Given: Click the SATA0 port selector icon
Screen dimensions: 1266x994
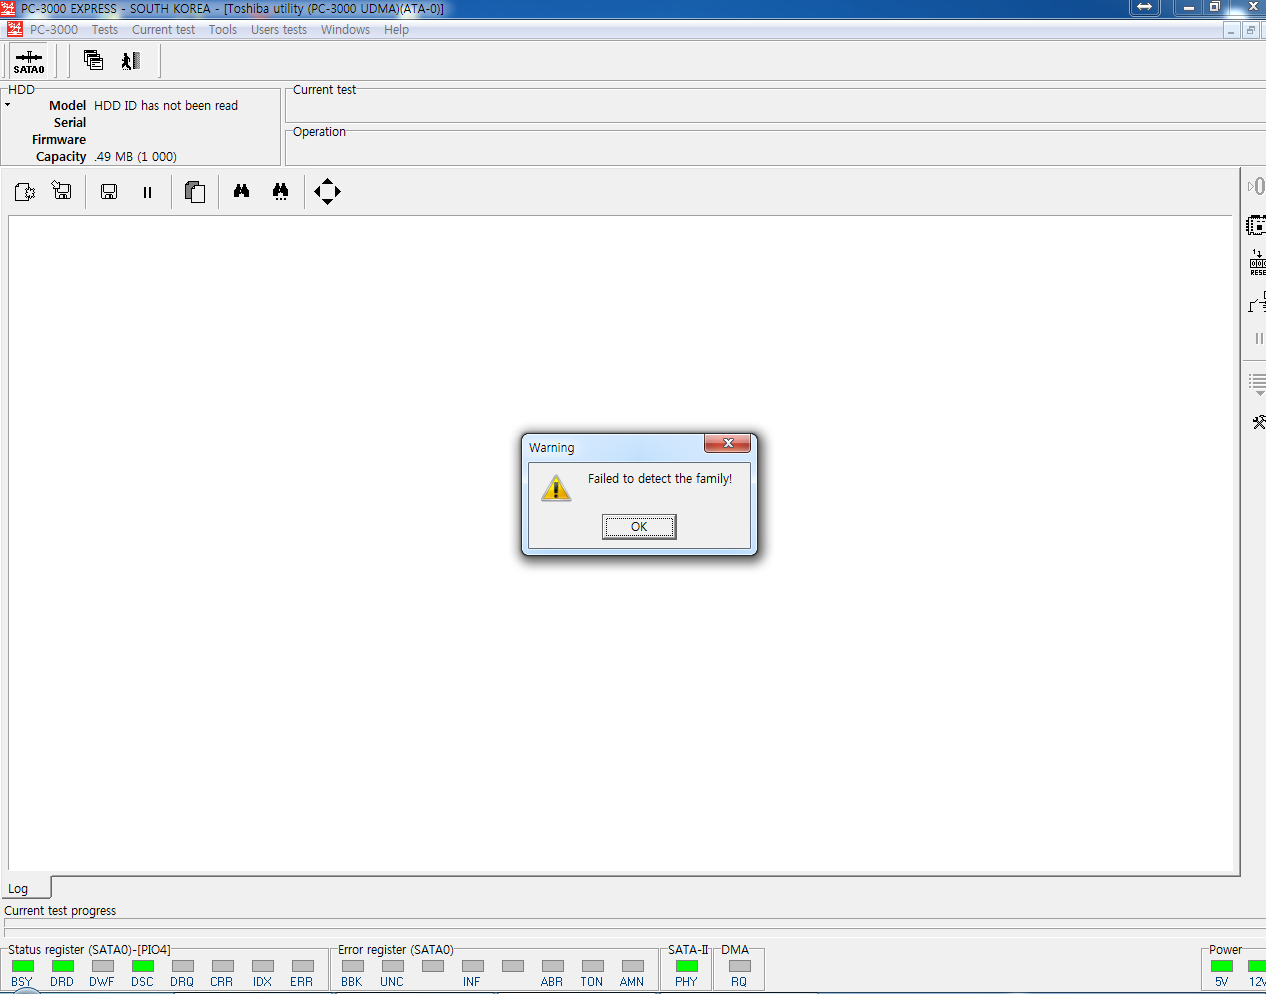Looking at the screenshot, I should coord(29,61).
